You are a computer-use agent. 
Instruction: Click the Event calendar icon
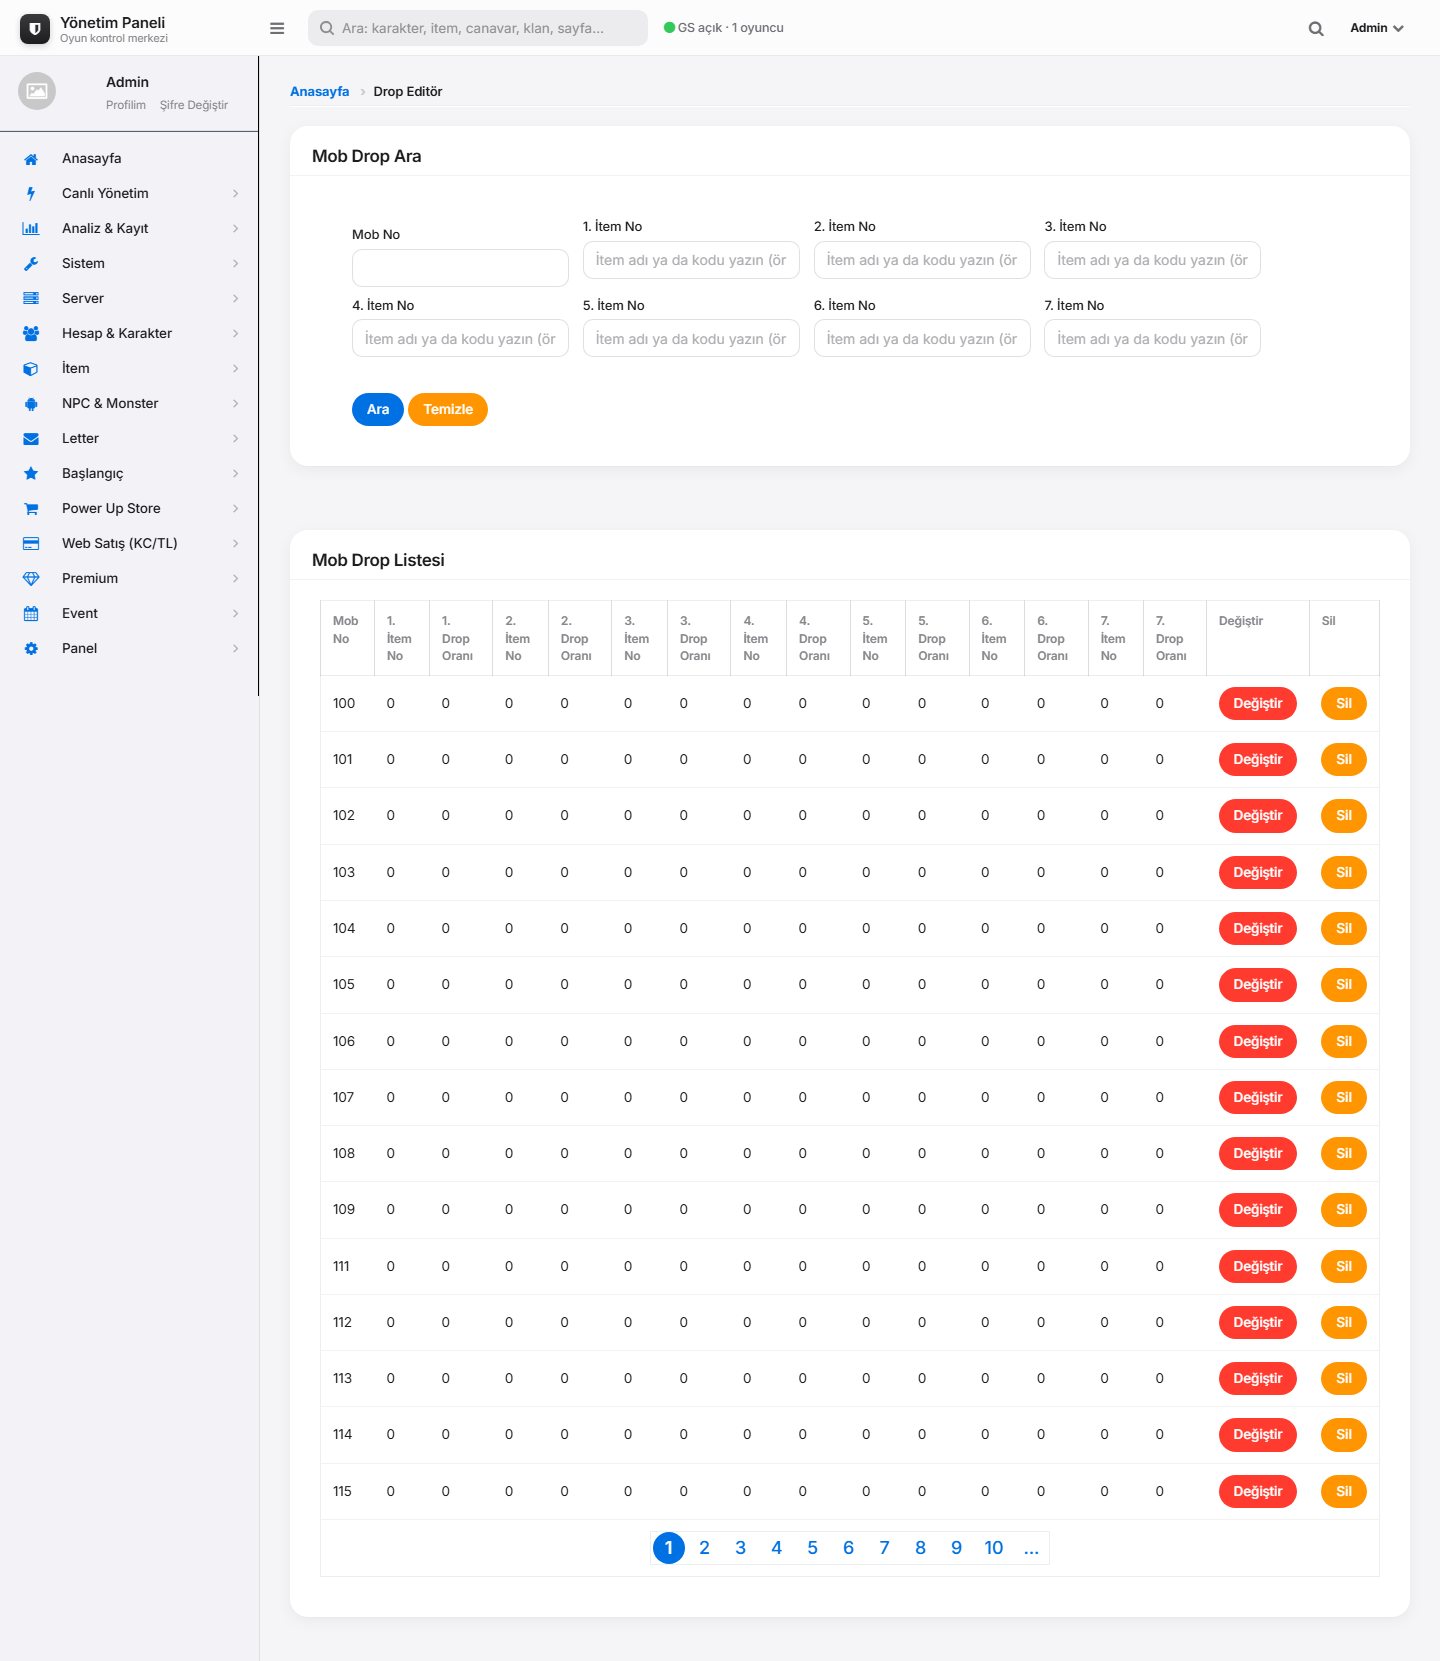tap(31, 614)
